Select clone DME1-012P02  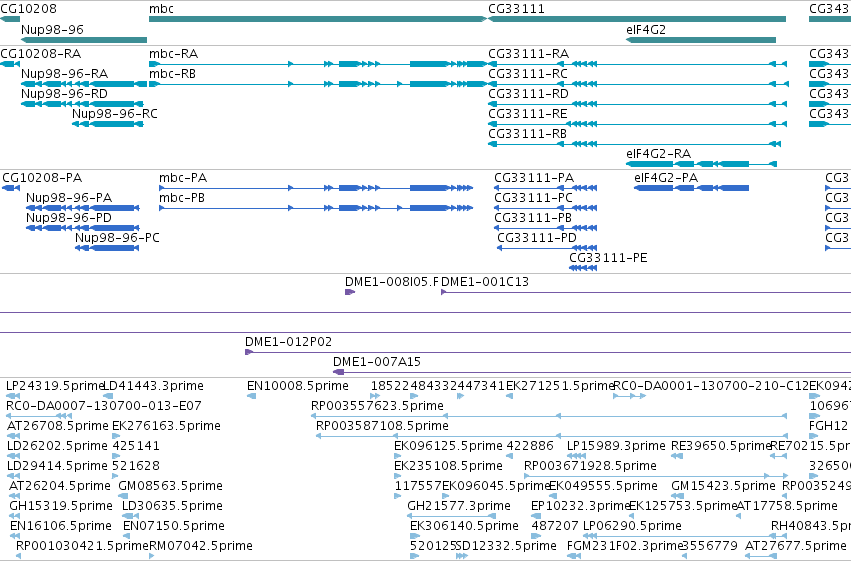pyautogui.click(x=548, y=353)
